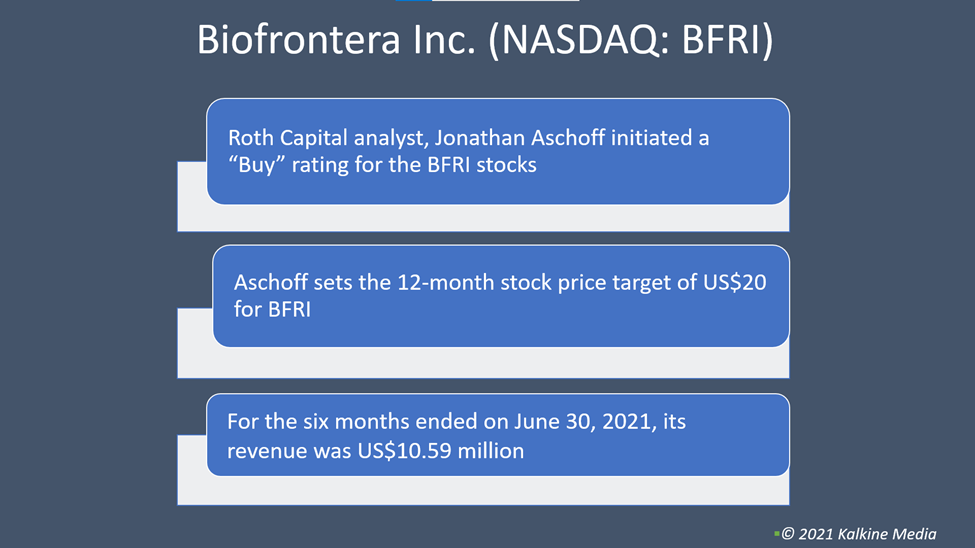The width and height of the screenshot is (975, 548).
Task: Click the light gray panel behind second box
Action: coord(483,363)
